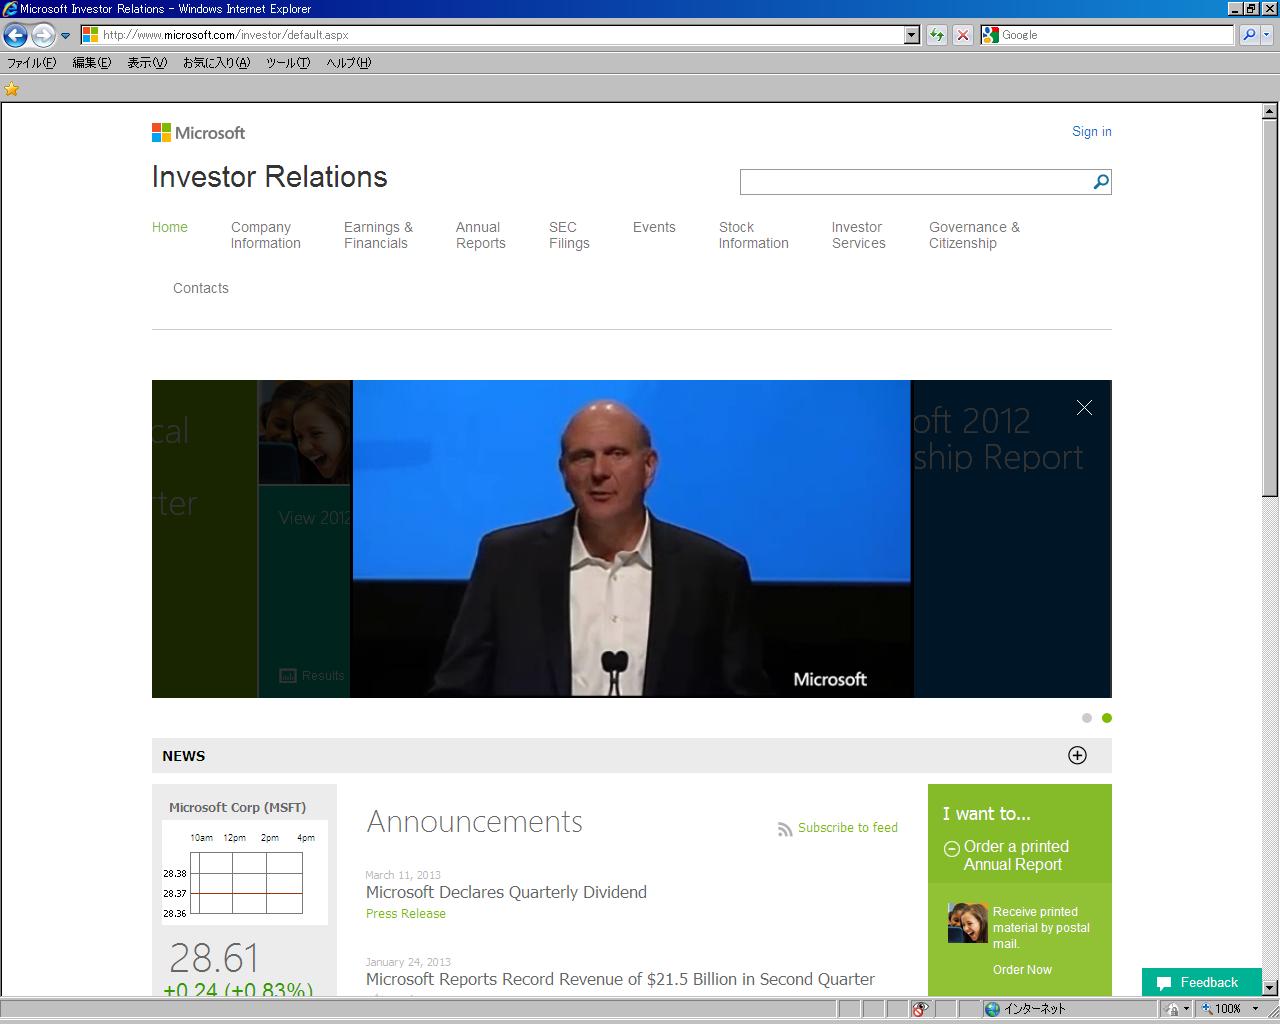
Task: Open the zoom level dropdown arrow
Action: pos(1255,1009)
